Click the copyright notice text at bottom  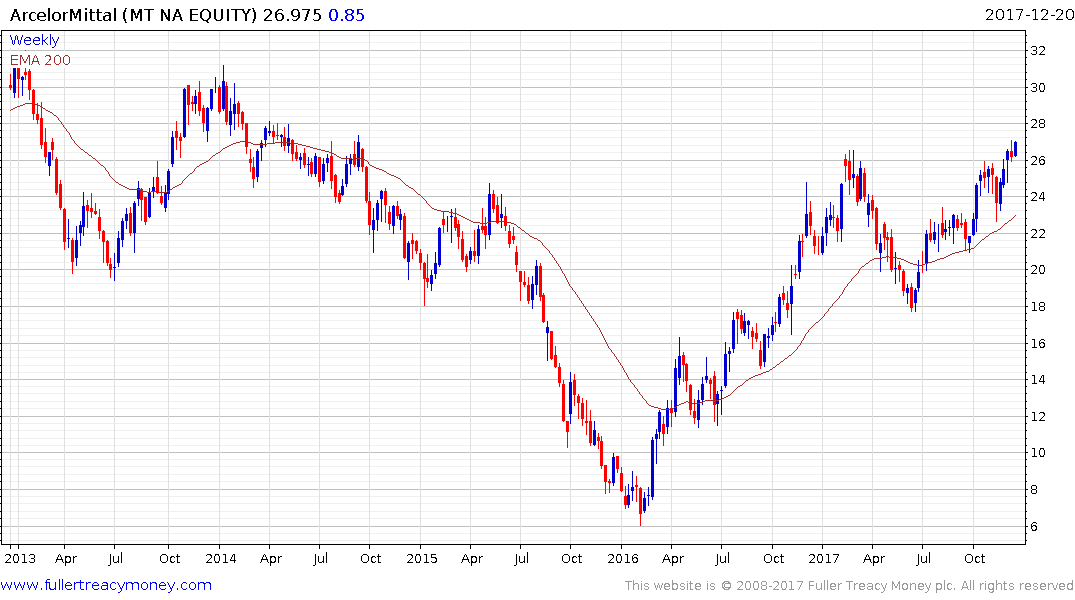pos(849,586)
